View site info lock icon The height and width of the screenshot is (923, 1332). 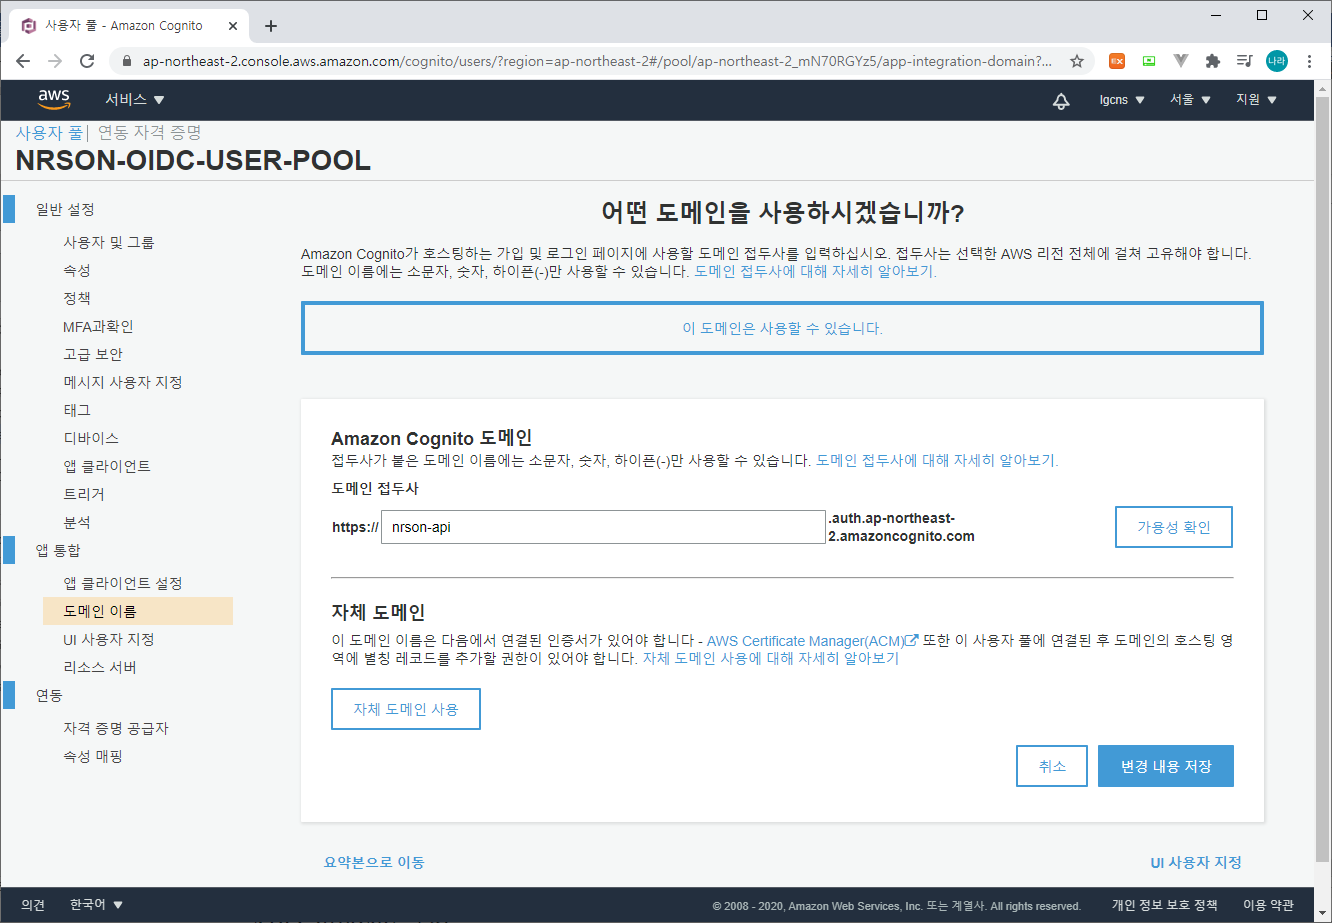pos(126,61)
